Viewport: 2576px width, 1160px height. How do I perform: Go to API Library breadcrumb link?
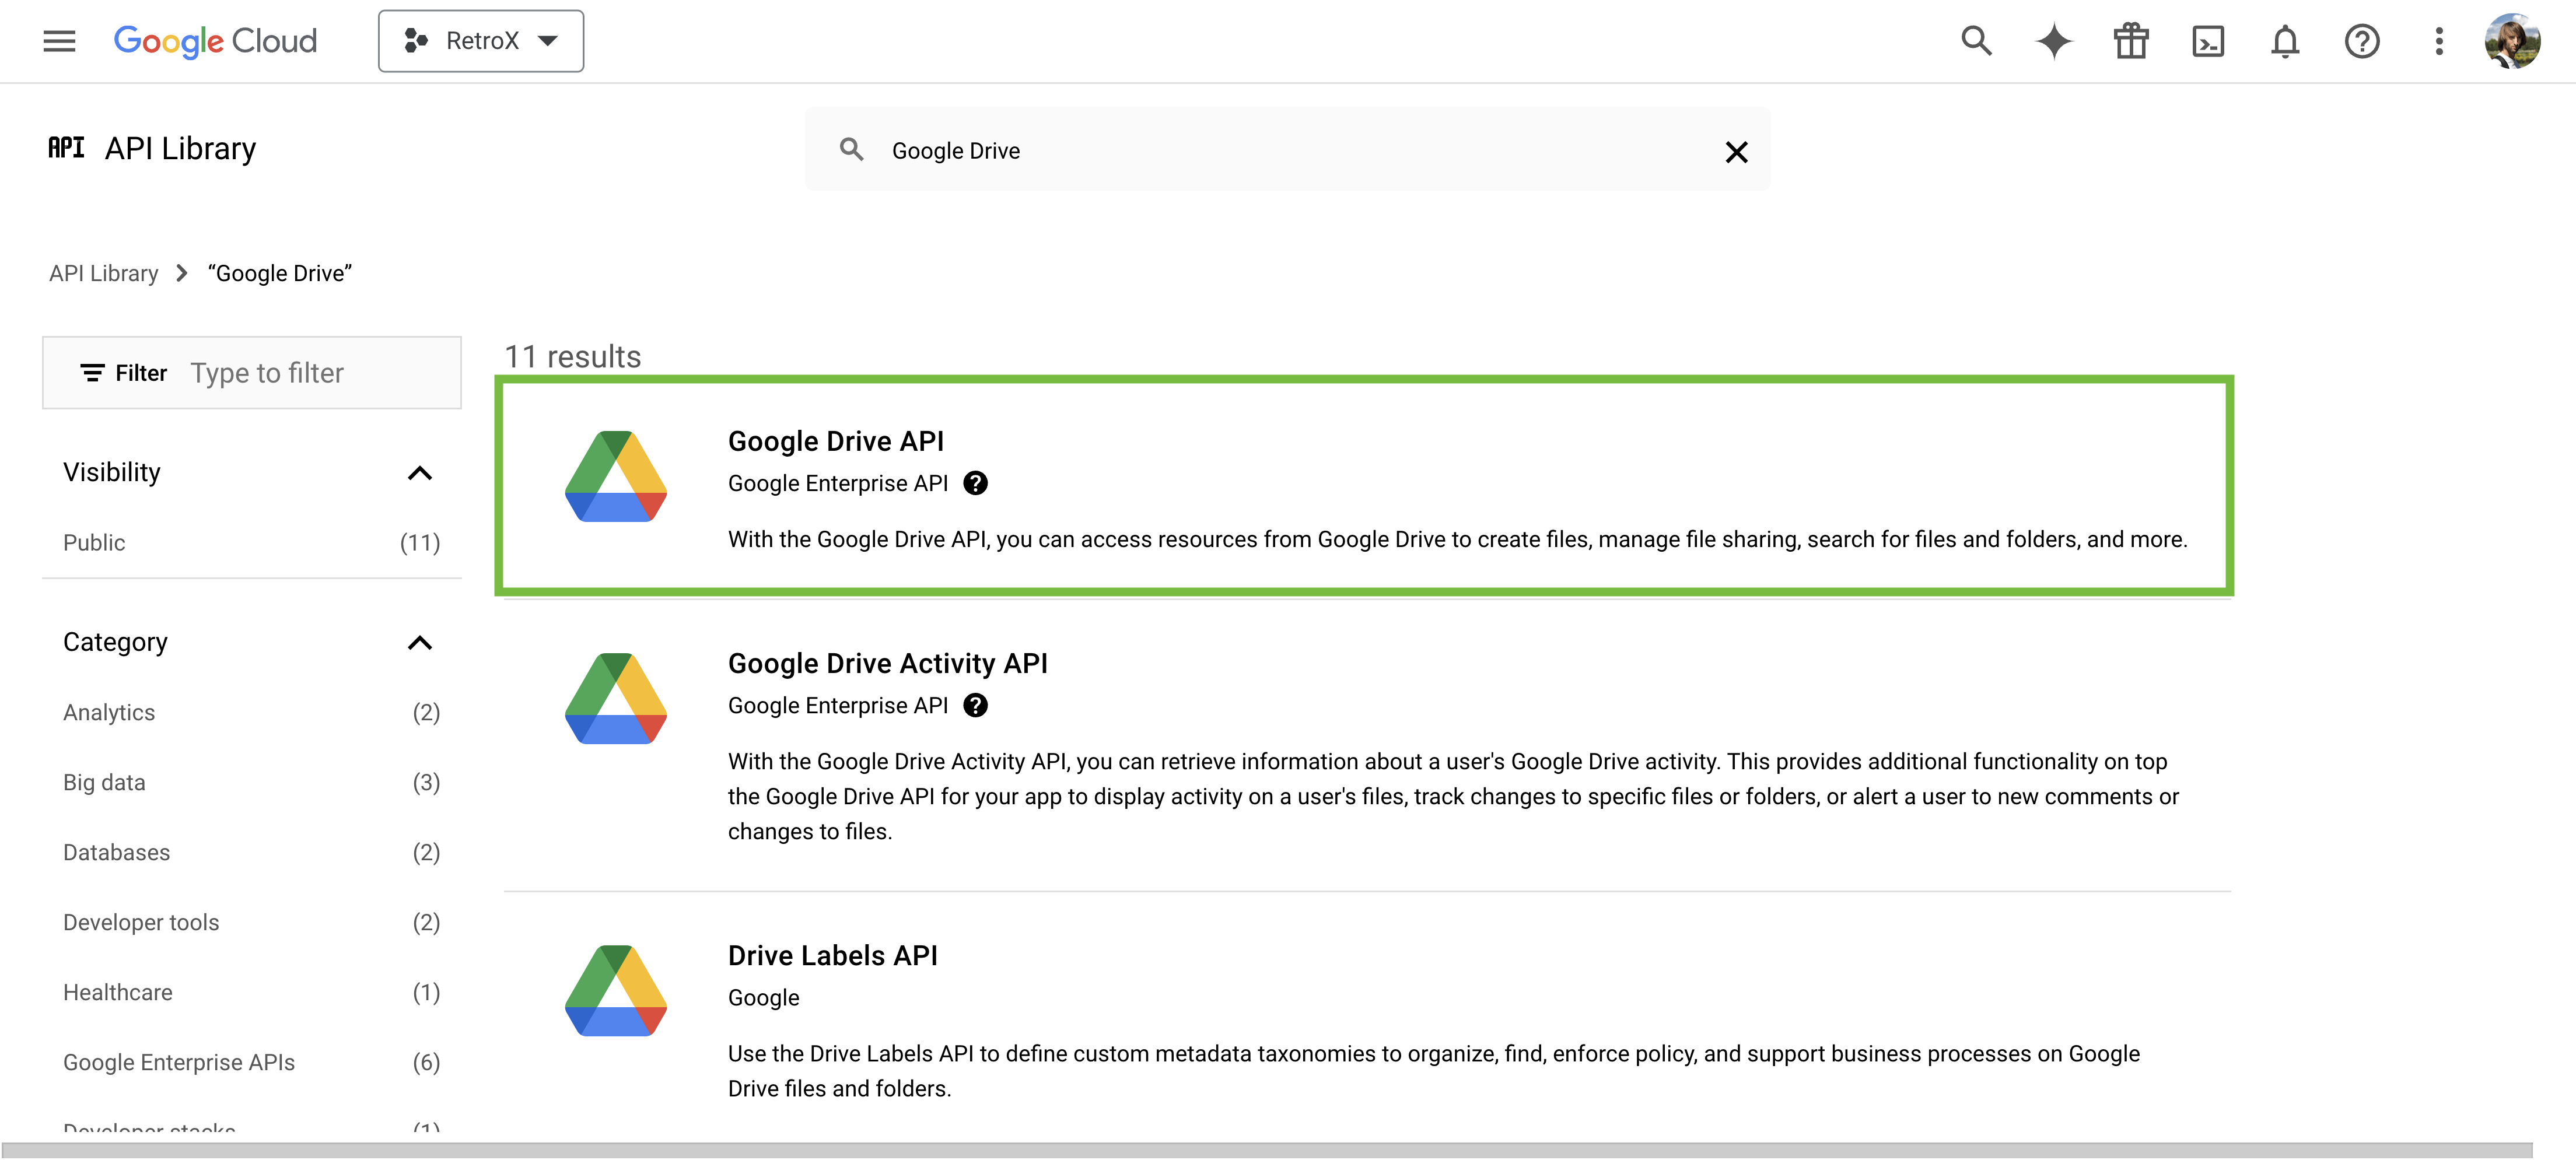[104, 273]
